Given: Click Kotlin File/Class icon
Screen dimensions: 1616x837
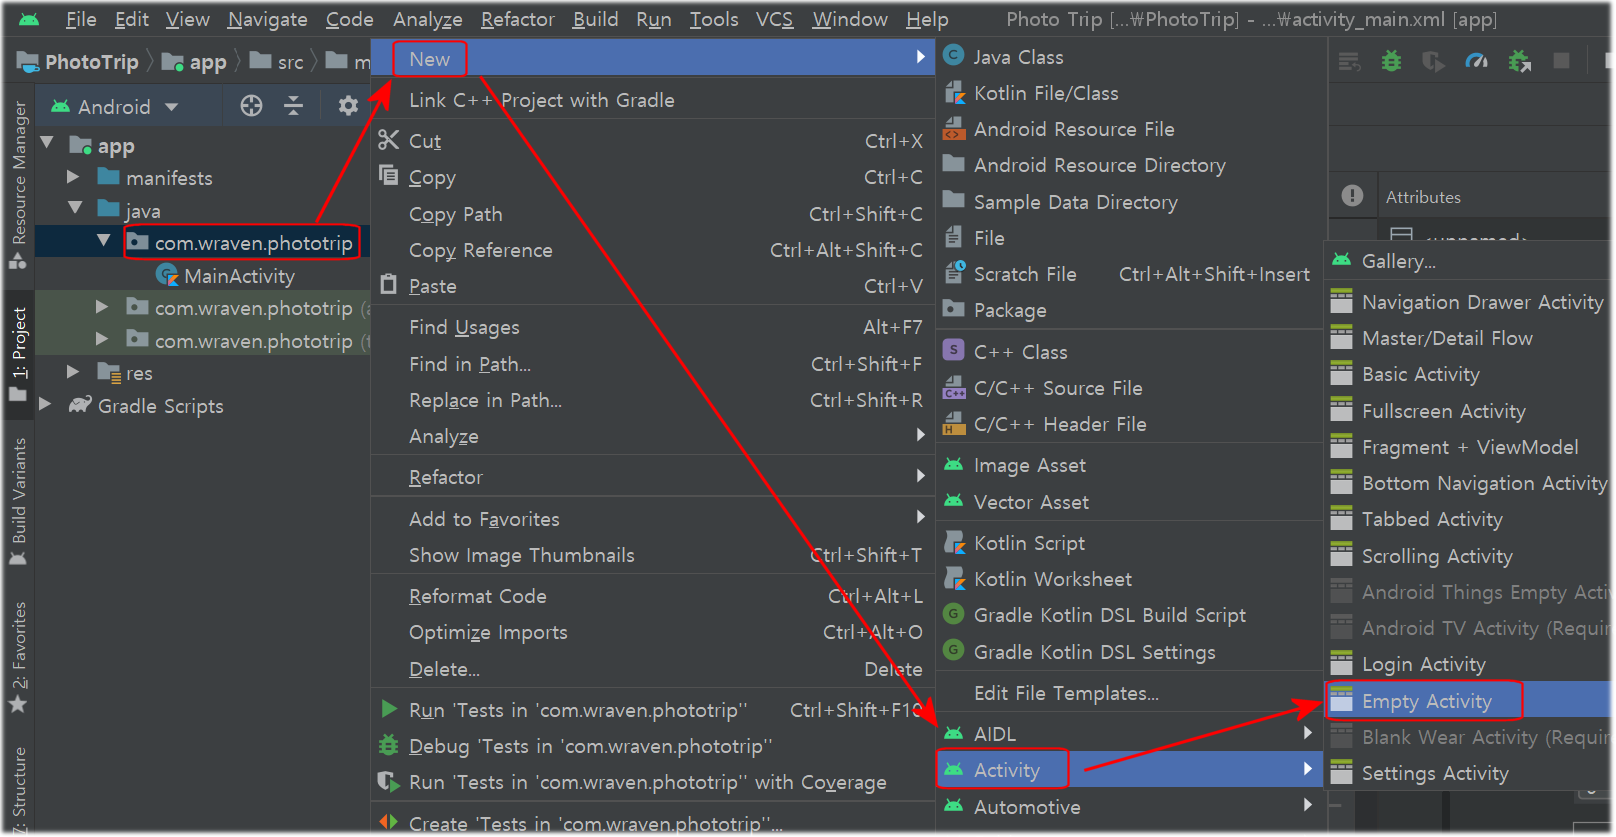Looking at the screenshot, I should coord(954,93).
